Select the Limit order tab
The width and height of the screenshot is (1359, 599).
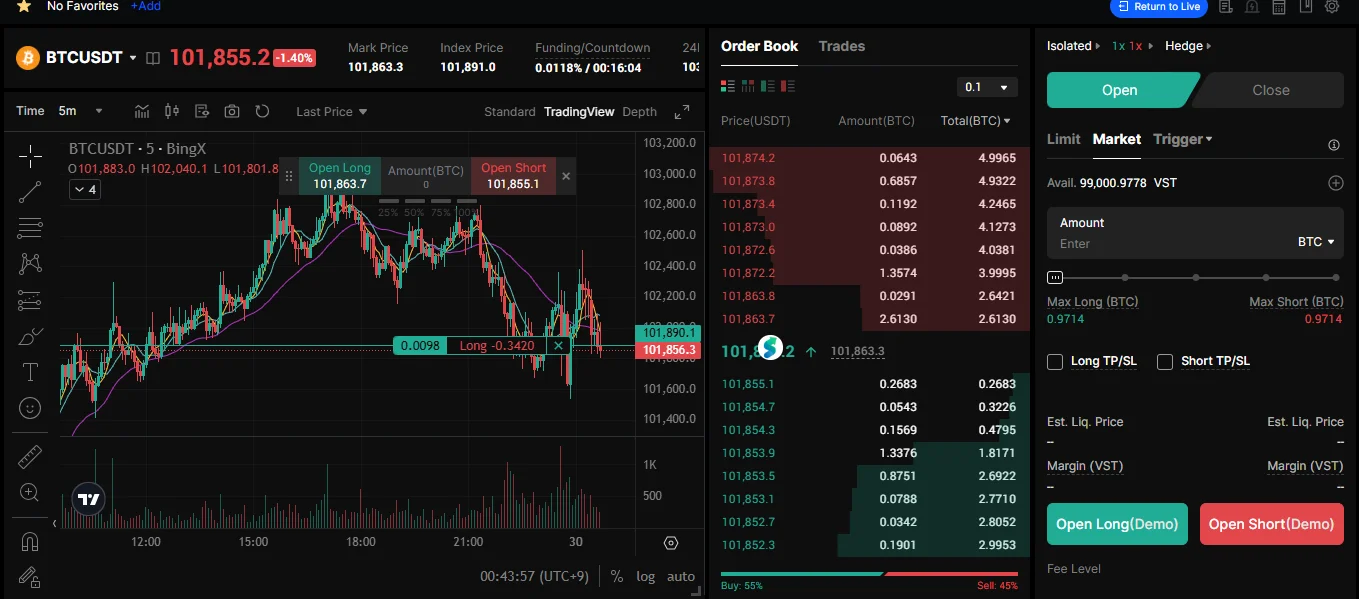point(1063,139)
